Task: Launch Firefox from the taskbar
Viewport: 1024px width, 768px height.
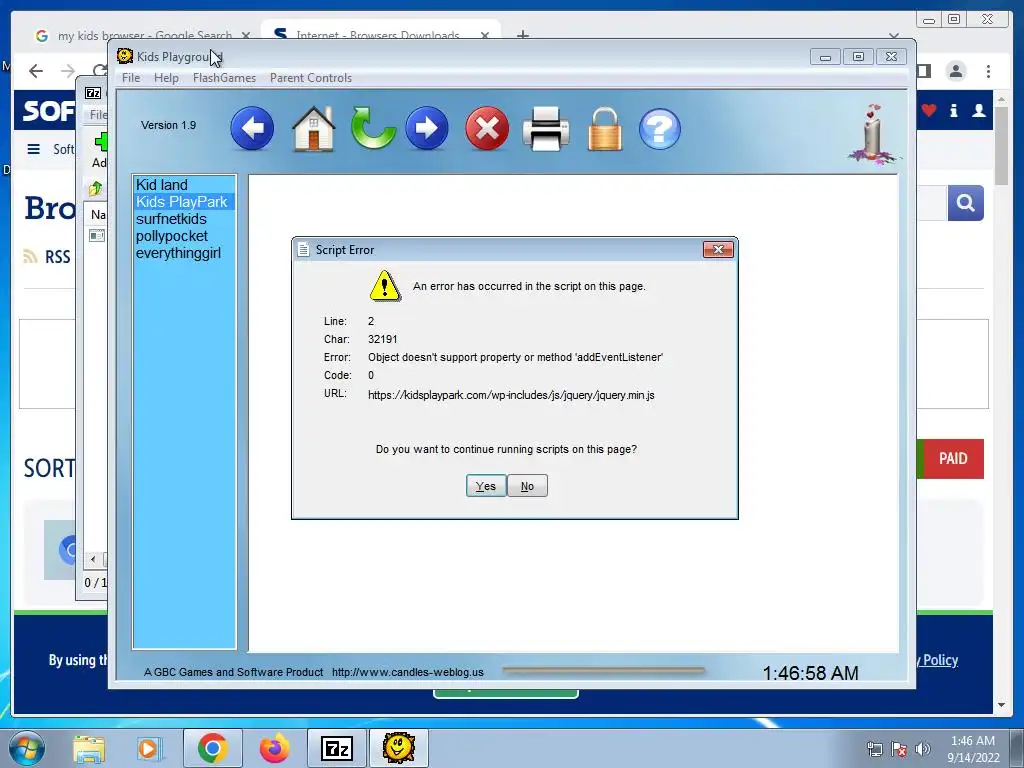Action: click(x=274, y=748)
